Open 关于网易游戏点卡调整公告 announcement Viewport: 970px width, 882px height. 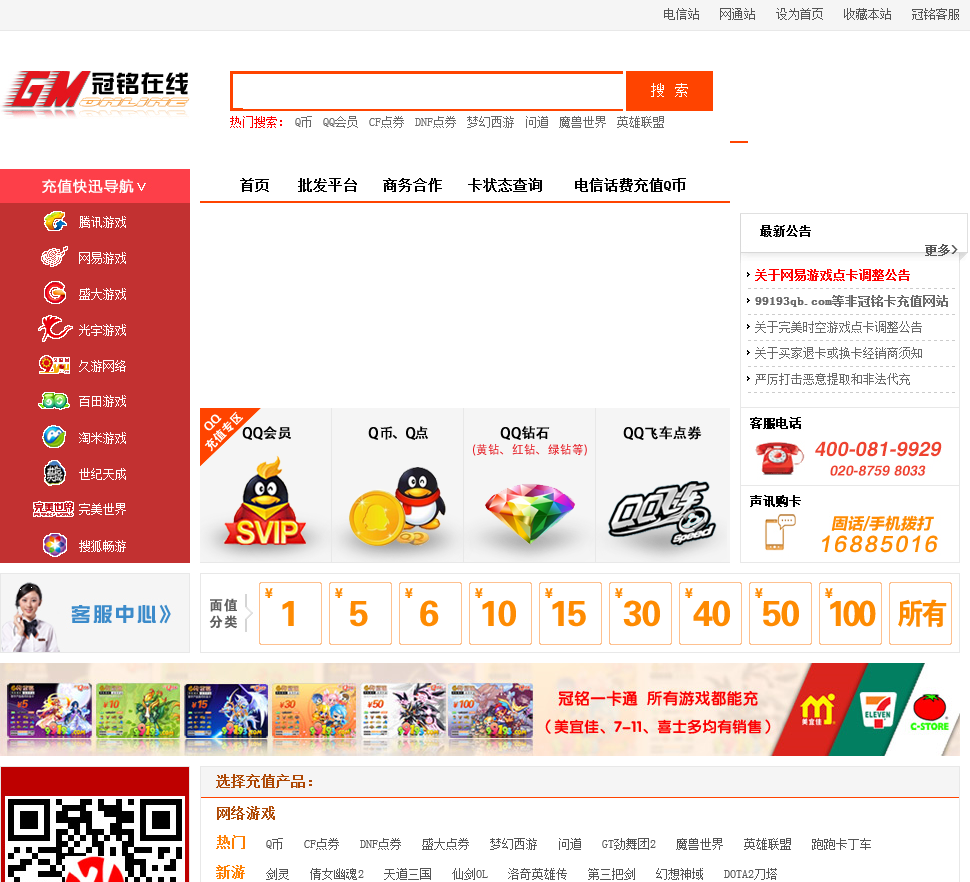[832, 275]
